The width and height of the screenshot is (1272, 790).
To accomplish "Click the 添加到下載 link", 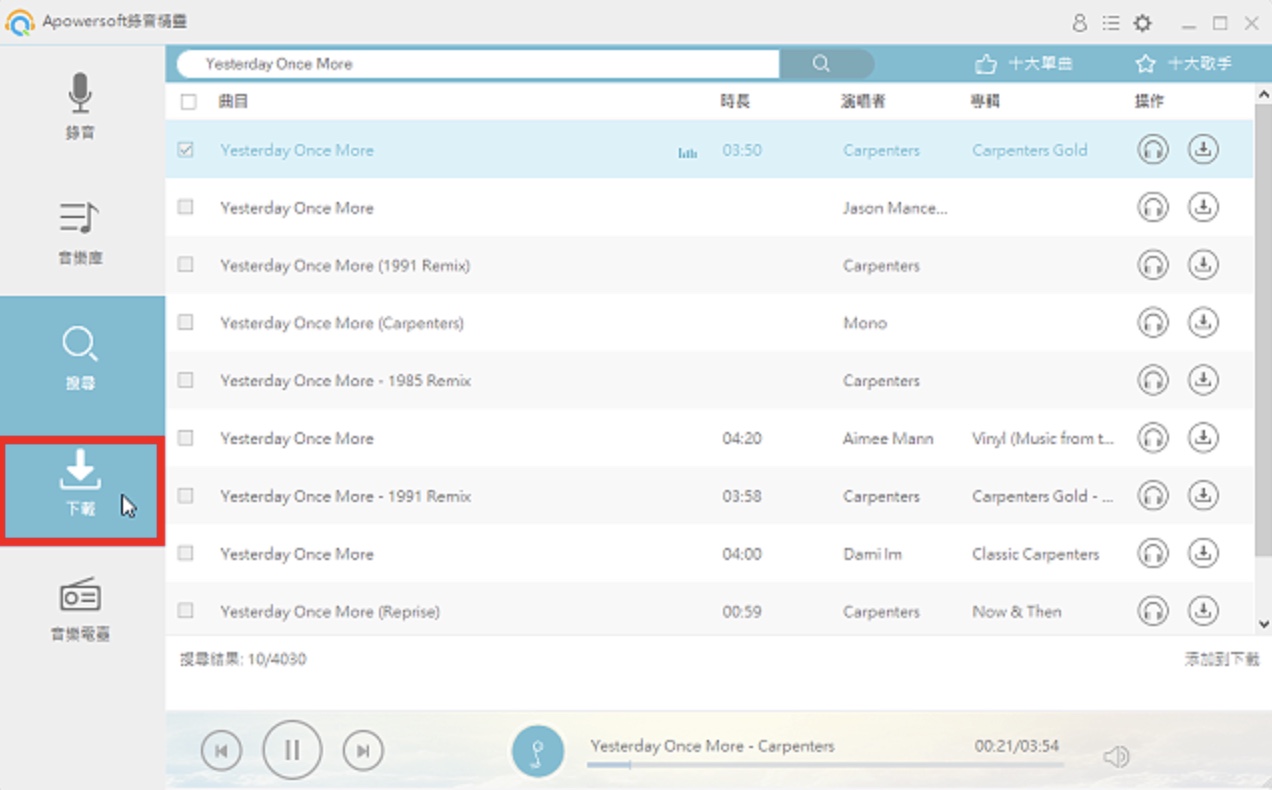I will (x=1221, y=659).
